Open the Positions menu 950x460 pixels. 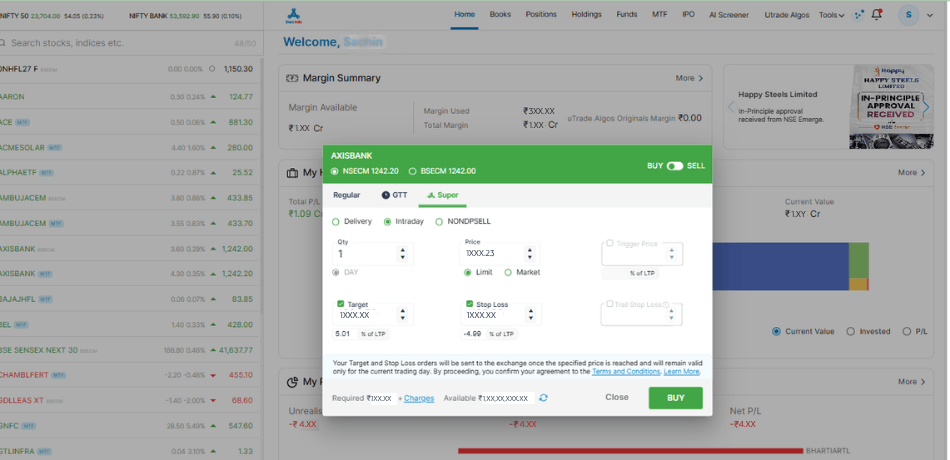point(541,15)
